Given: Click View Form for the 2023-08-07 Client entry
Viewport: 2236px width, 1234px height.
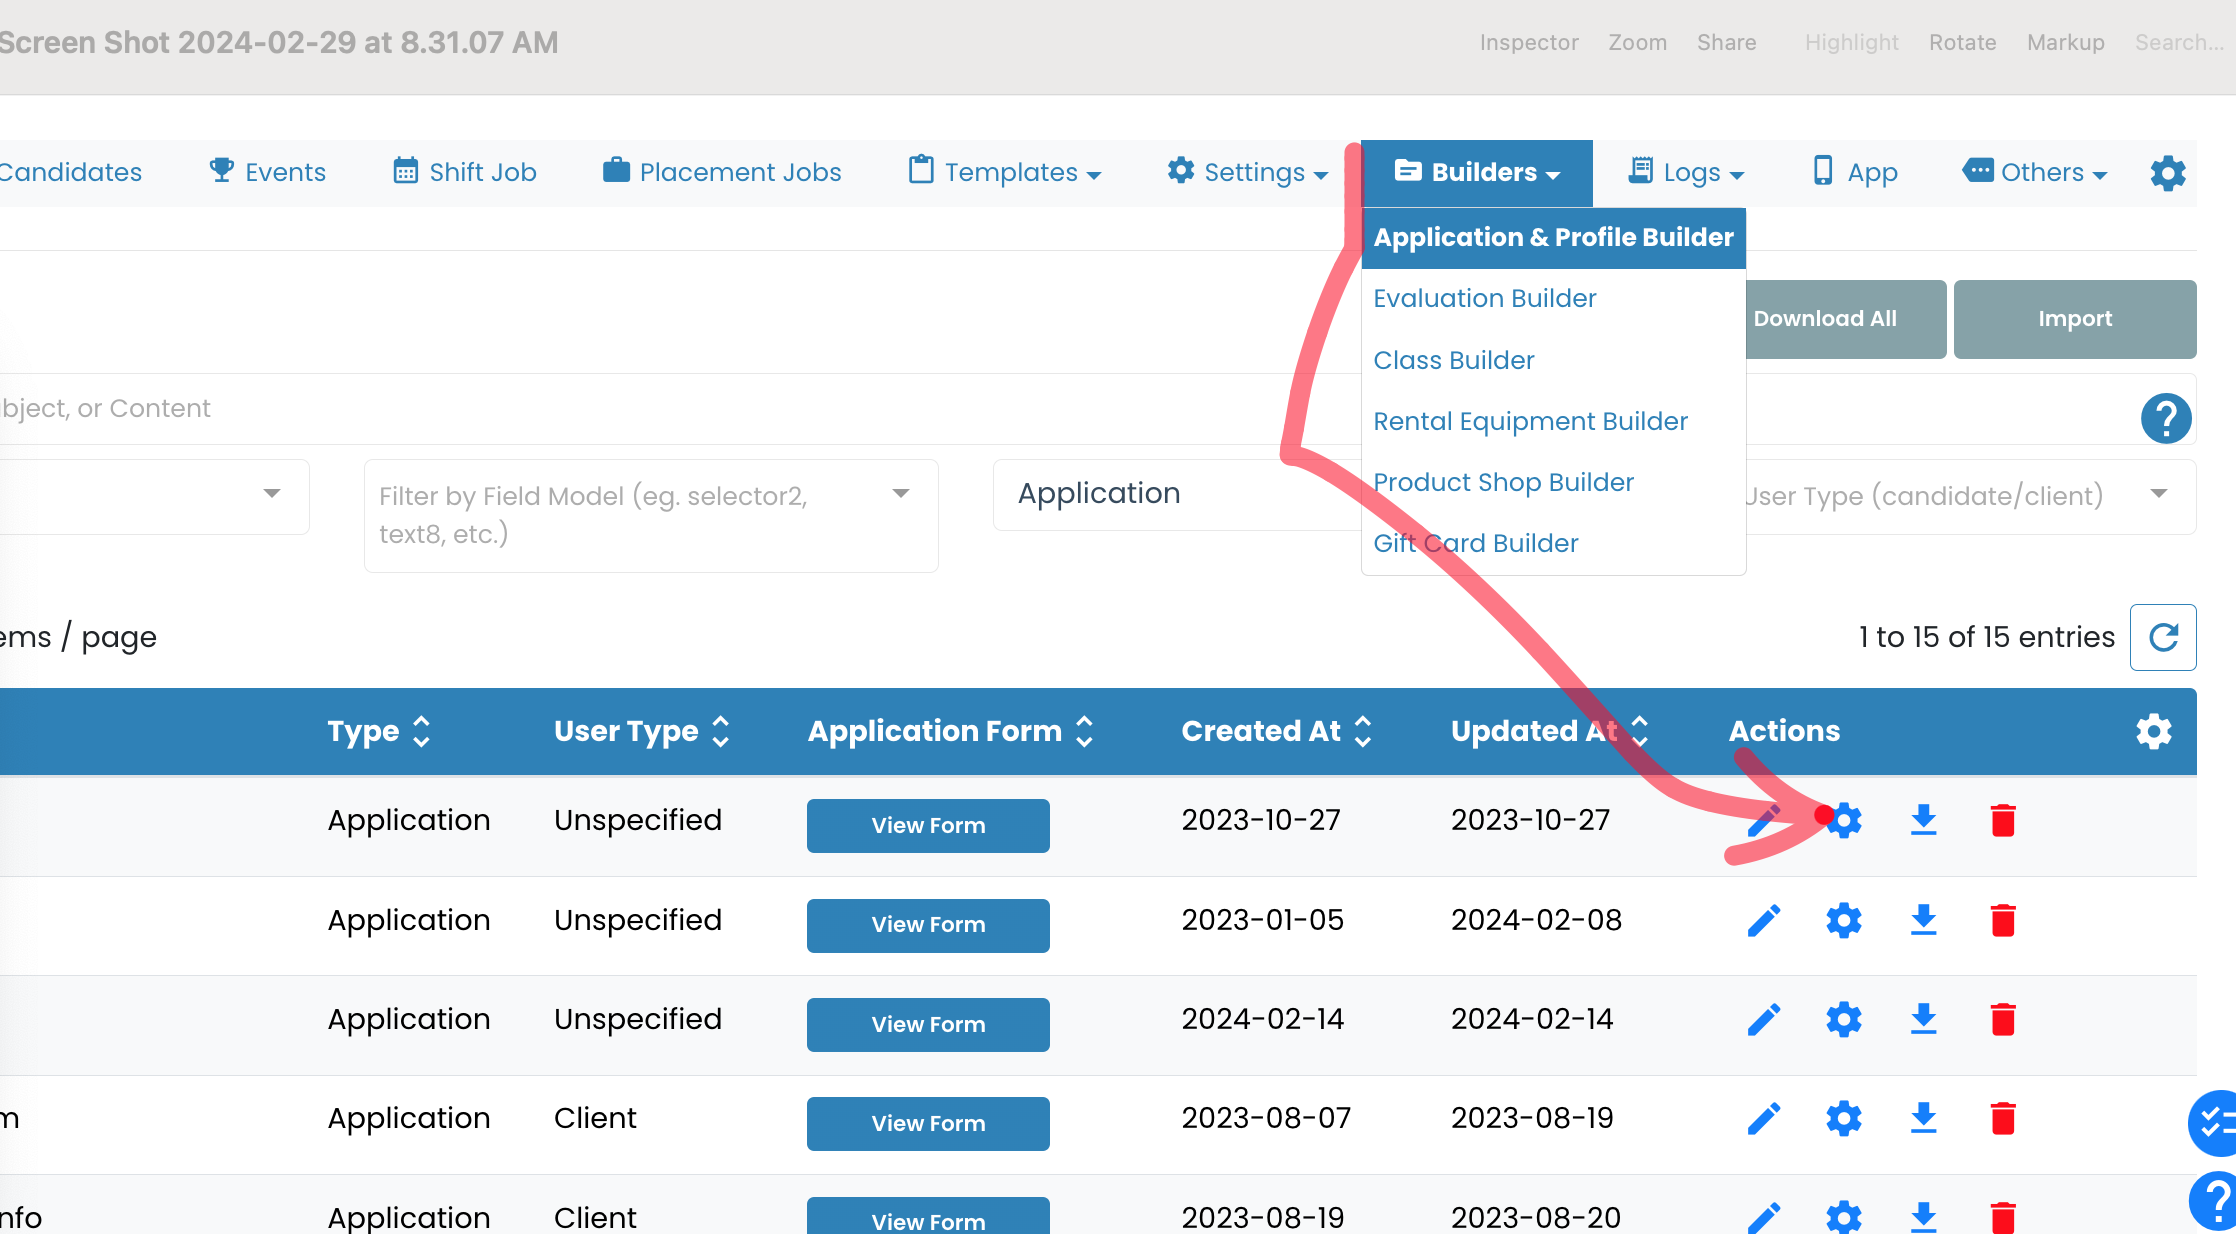Looking at the screenshot, I should click(x=928, y=1123).
